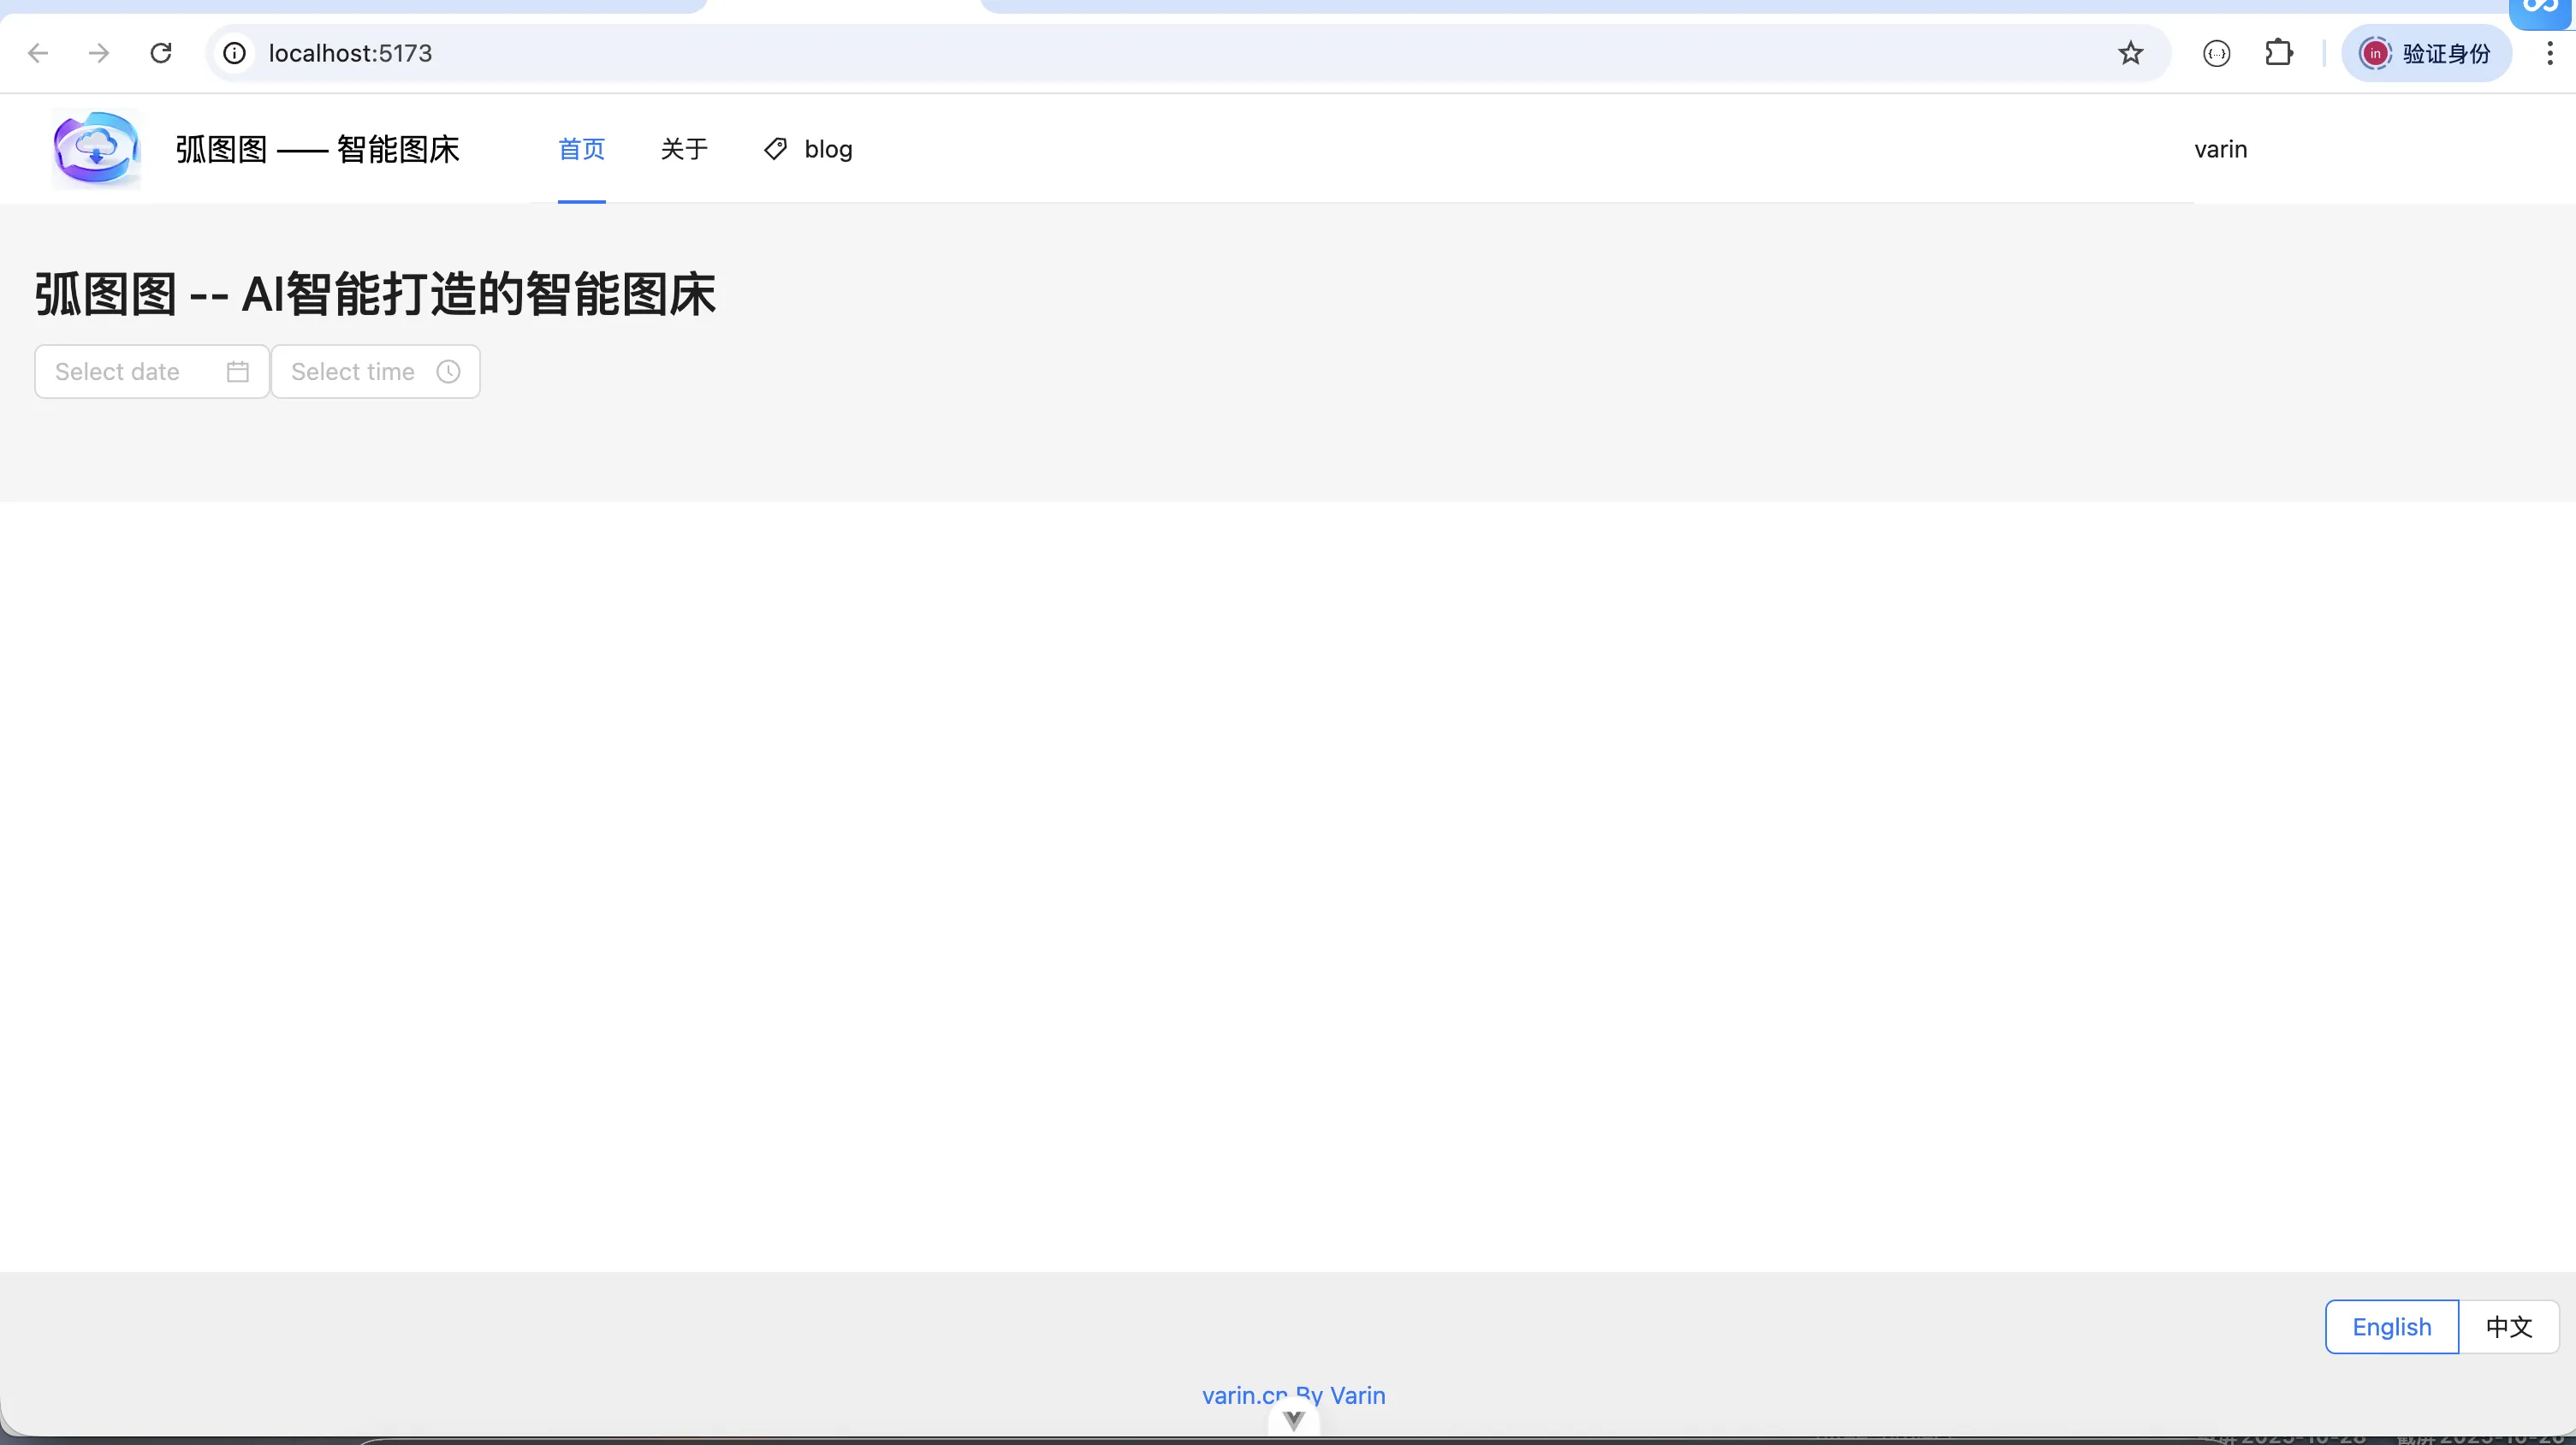Screen dimensions: 2576x1445
Task: Open the varin user menu
Action: coord(2220,149)
